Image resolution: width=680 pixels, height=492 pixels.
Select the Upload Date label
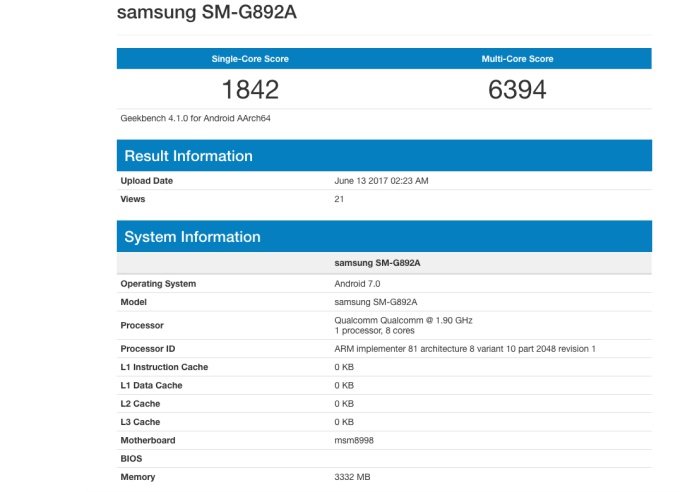[x=147, y=181]
